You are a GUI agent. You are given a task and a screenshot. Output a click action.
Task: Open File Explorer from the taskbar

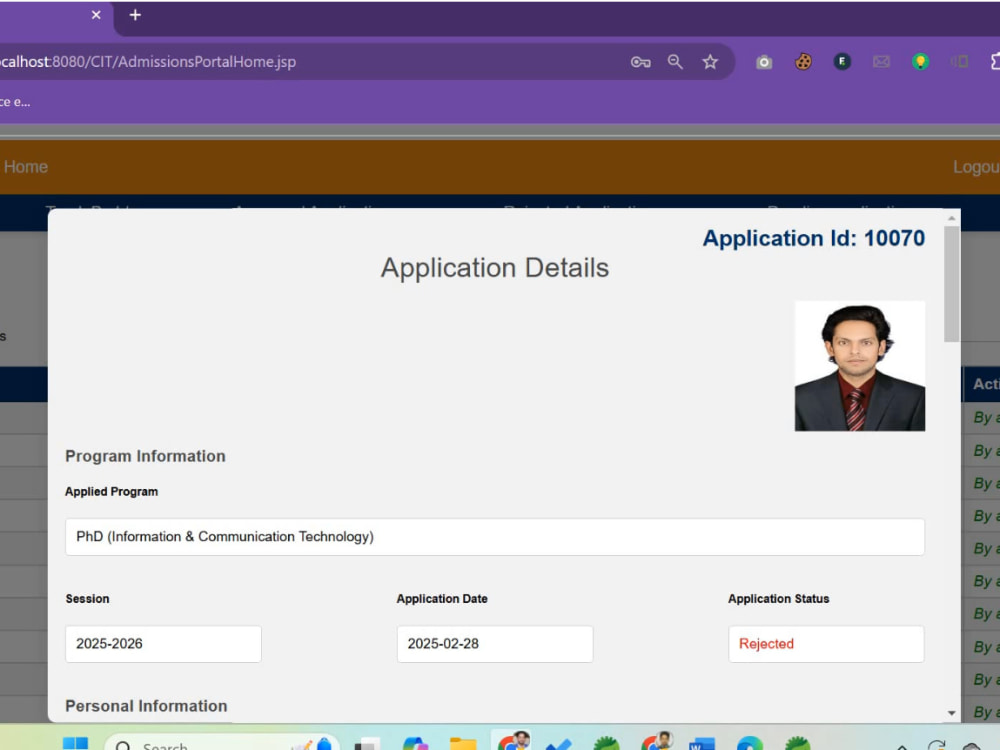[x=463, y=744]
